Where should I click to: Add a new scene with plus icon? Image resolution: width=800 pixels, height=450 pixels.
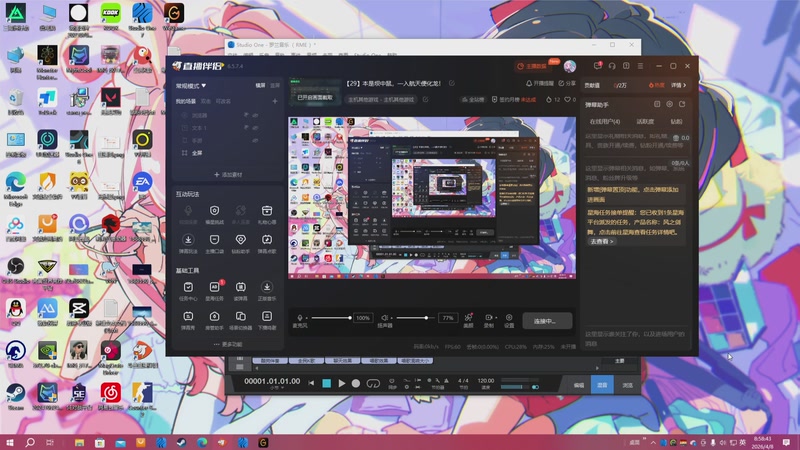274,101
